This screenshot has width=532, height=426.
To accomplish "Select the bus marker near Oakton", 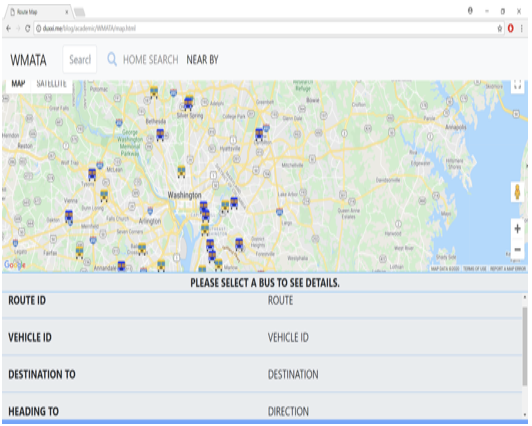I will 69,217.
